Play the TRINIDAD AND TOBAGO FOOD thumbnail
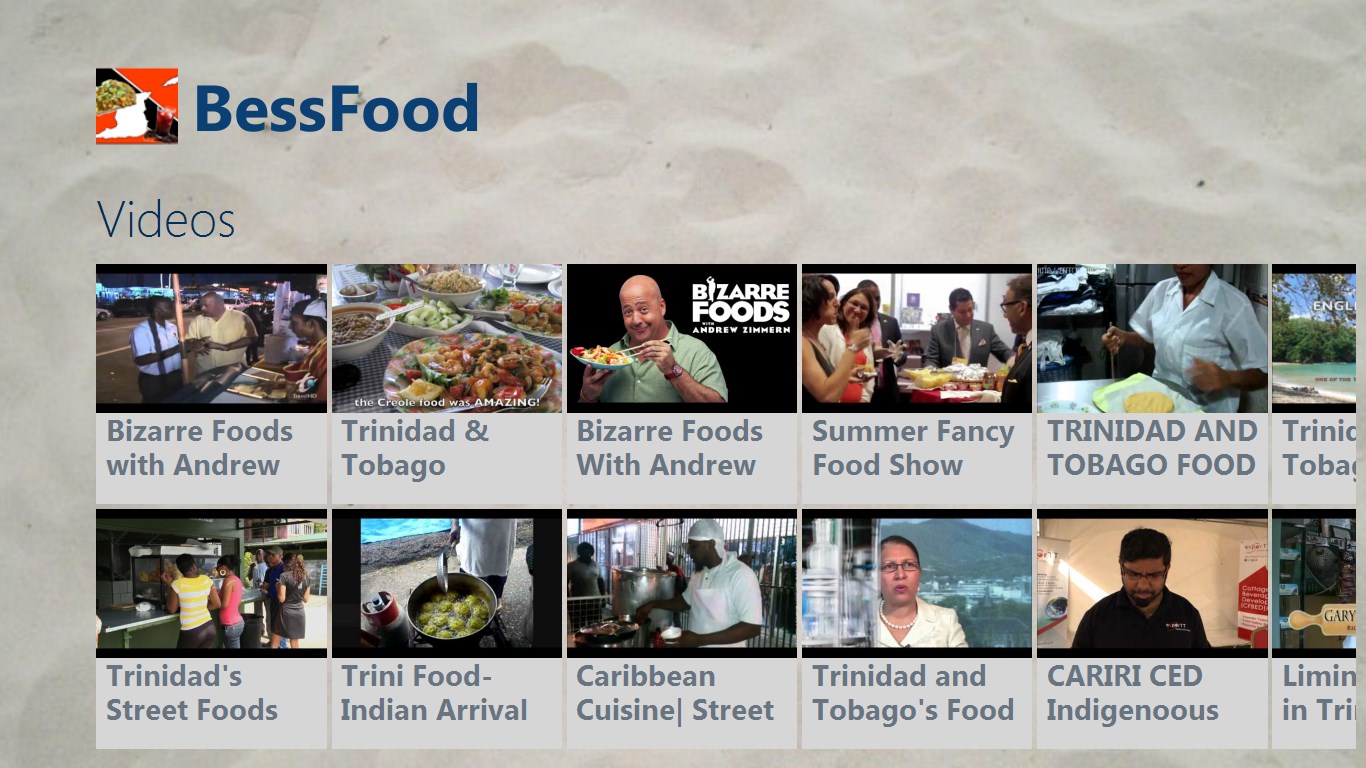The width and height of the screenshot is (1366, 768). pyautogui.click(x=1152, y=338)
